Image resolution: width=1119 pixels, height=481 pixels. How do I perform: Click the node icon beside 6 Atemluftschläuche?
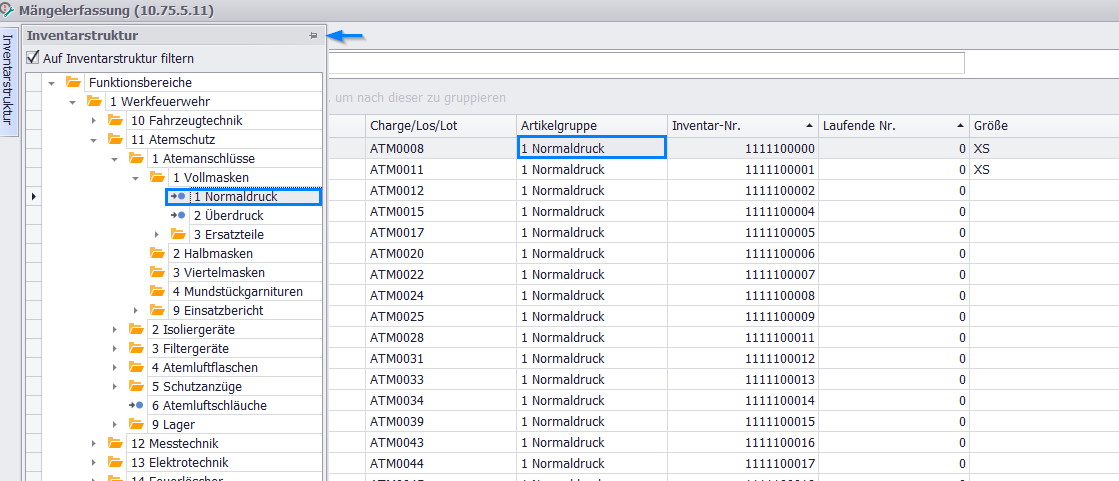click(x=136, y=406)
